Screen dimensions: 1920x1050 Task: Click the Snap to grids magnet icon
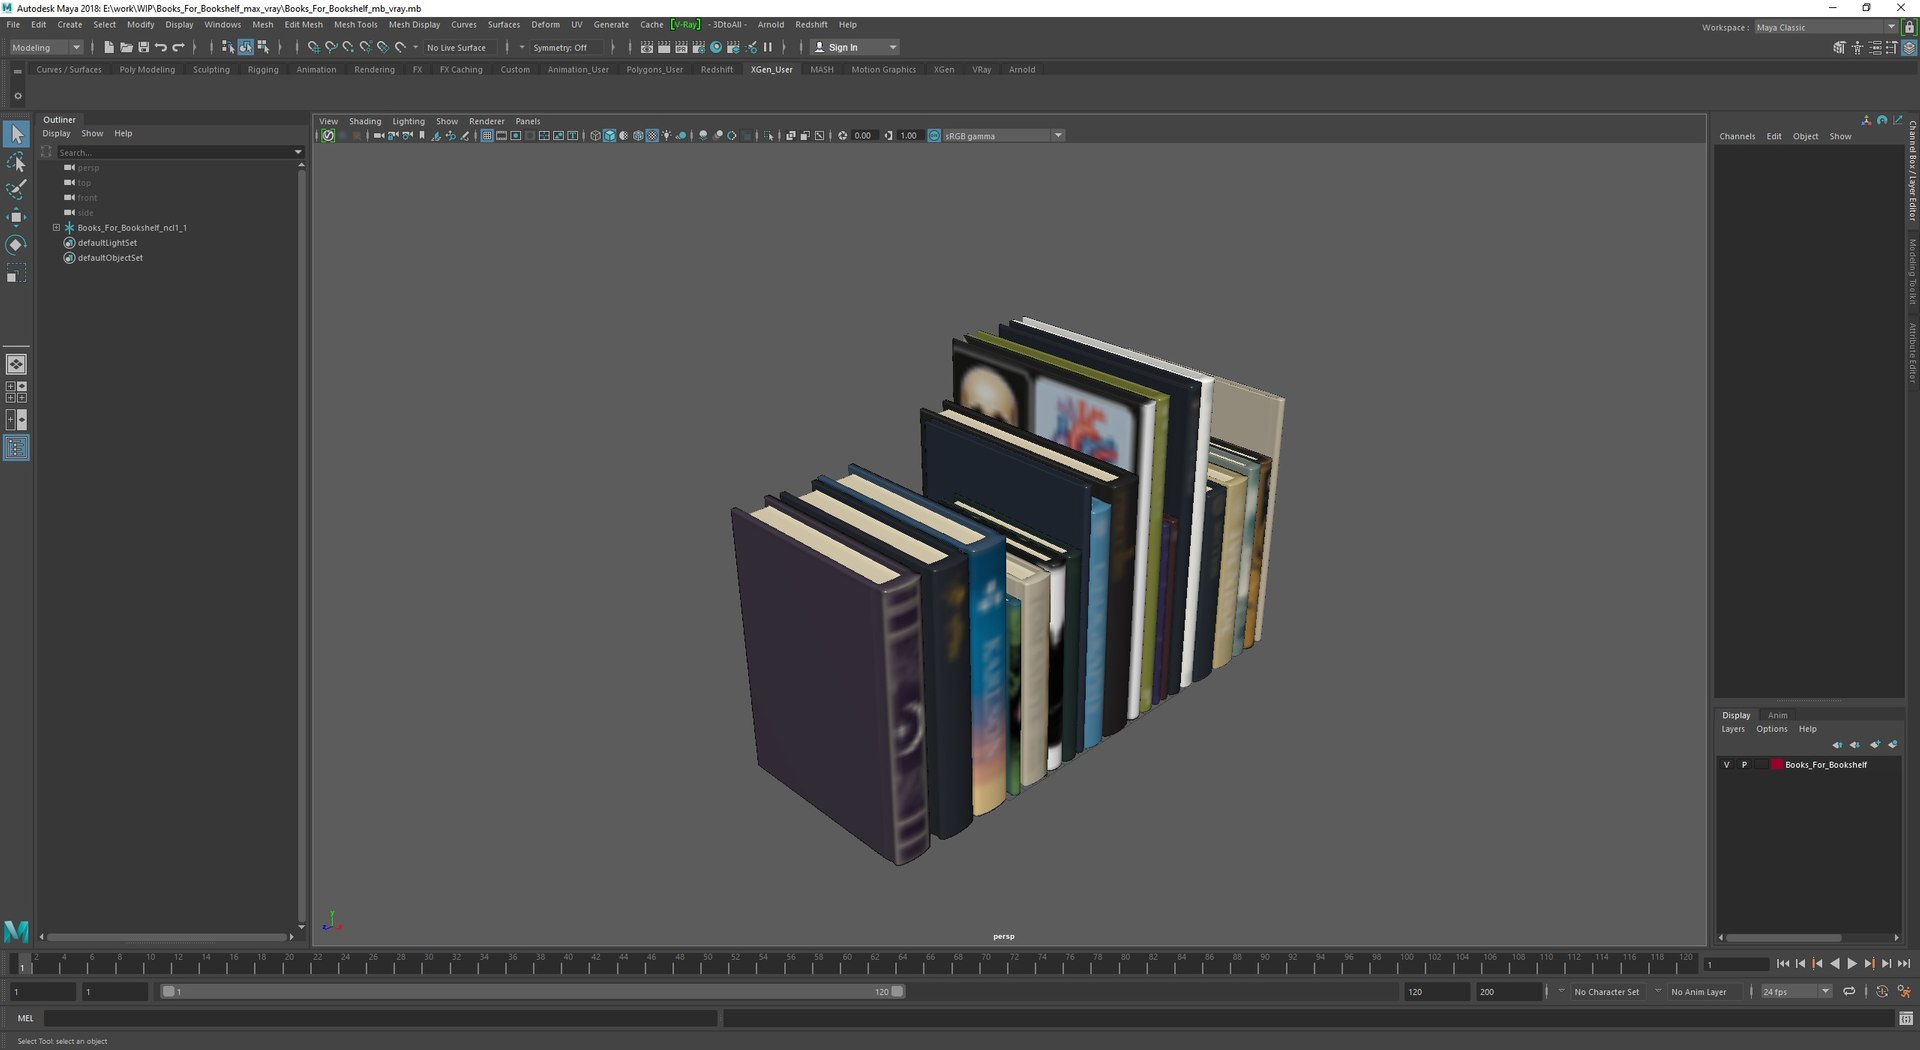pos(313,47)
